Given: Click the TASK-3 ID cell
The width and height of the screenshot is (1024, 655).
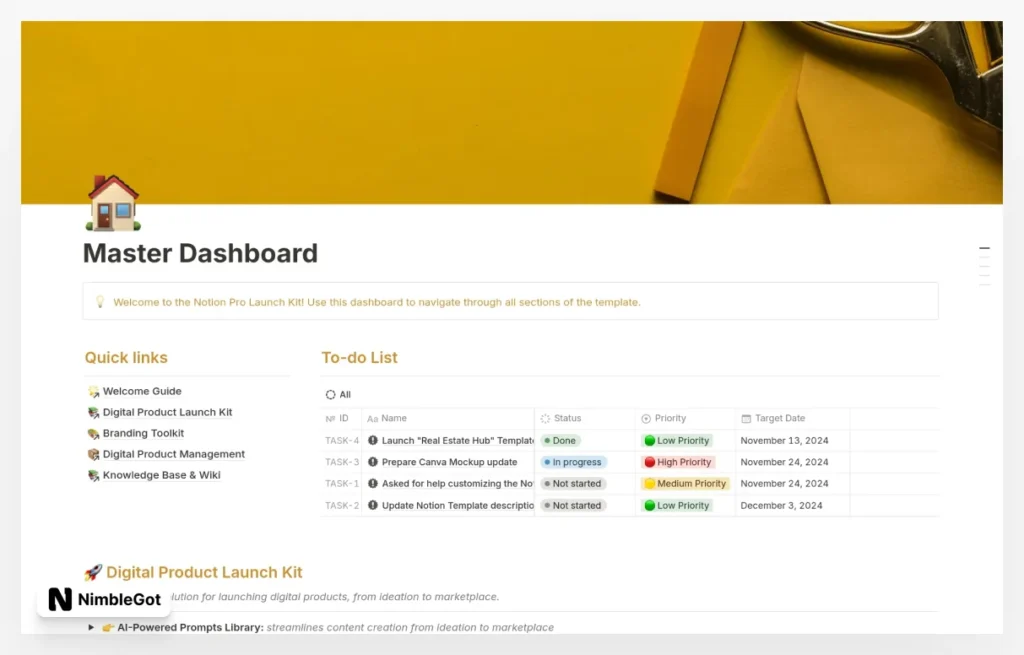Looking at the screenshot, I should pyautogui.click(x=342, y=462).
